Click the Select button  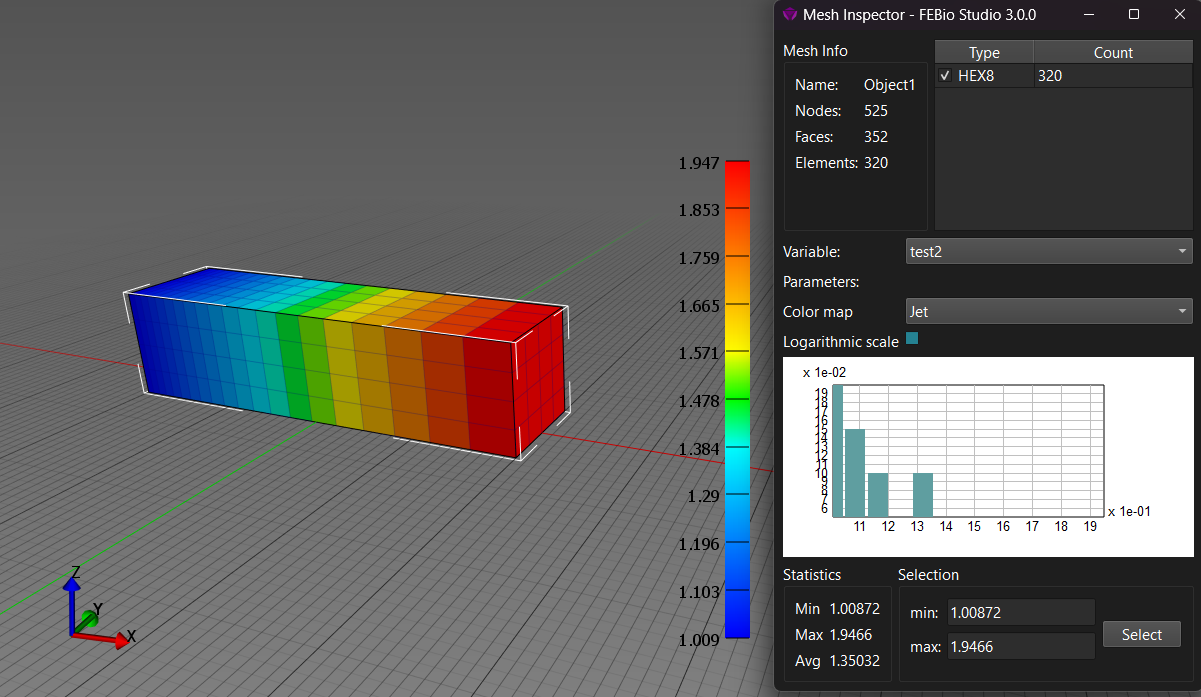(1142, 634)
